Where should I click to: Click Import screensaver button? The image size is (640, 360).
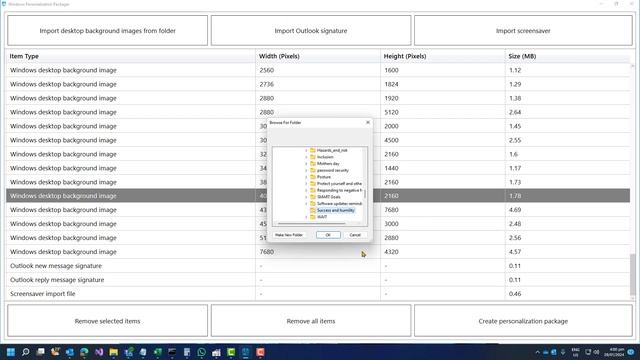pyautogui.click(x=523, y=31)
